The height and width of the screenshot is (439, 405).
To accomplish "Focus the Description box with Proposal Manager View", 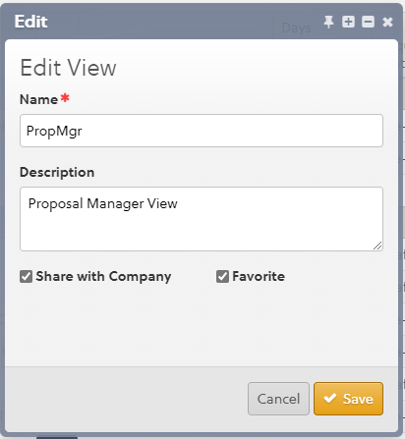I will click(x=201, y=219).
